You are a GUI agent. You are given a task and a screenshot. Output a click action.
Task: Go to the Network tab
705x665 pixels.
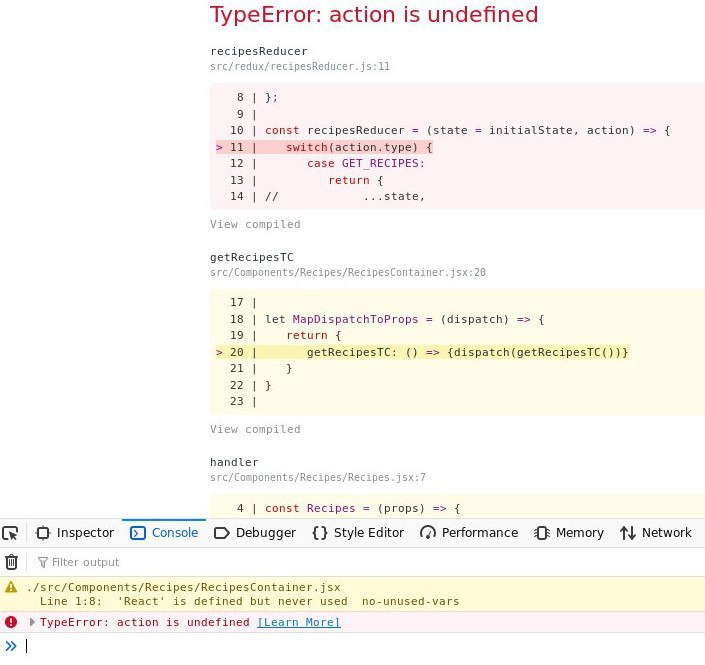coord(656,533)
